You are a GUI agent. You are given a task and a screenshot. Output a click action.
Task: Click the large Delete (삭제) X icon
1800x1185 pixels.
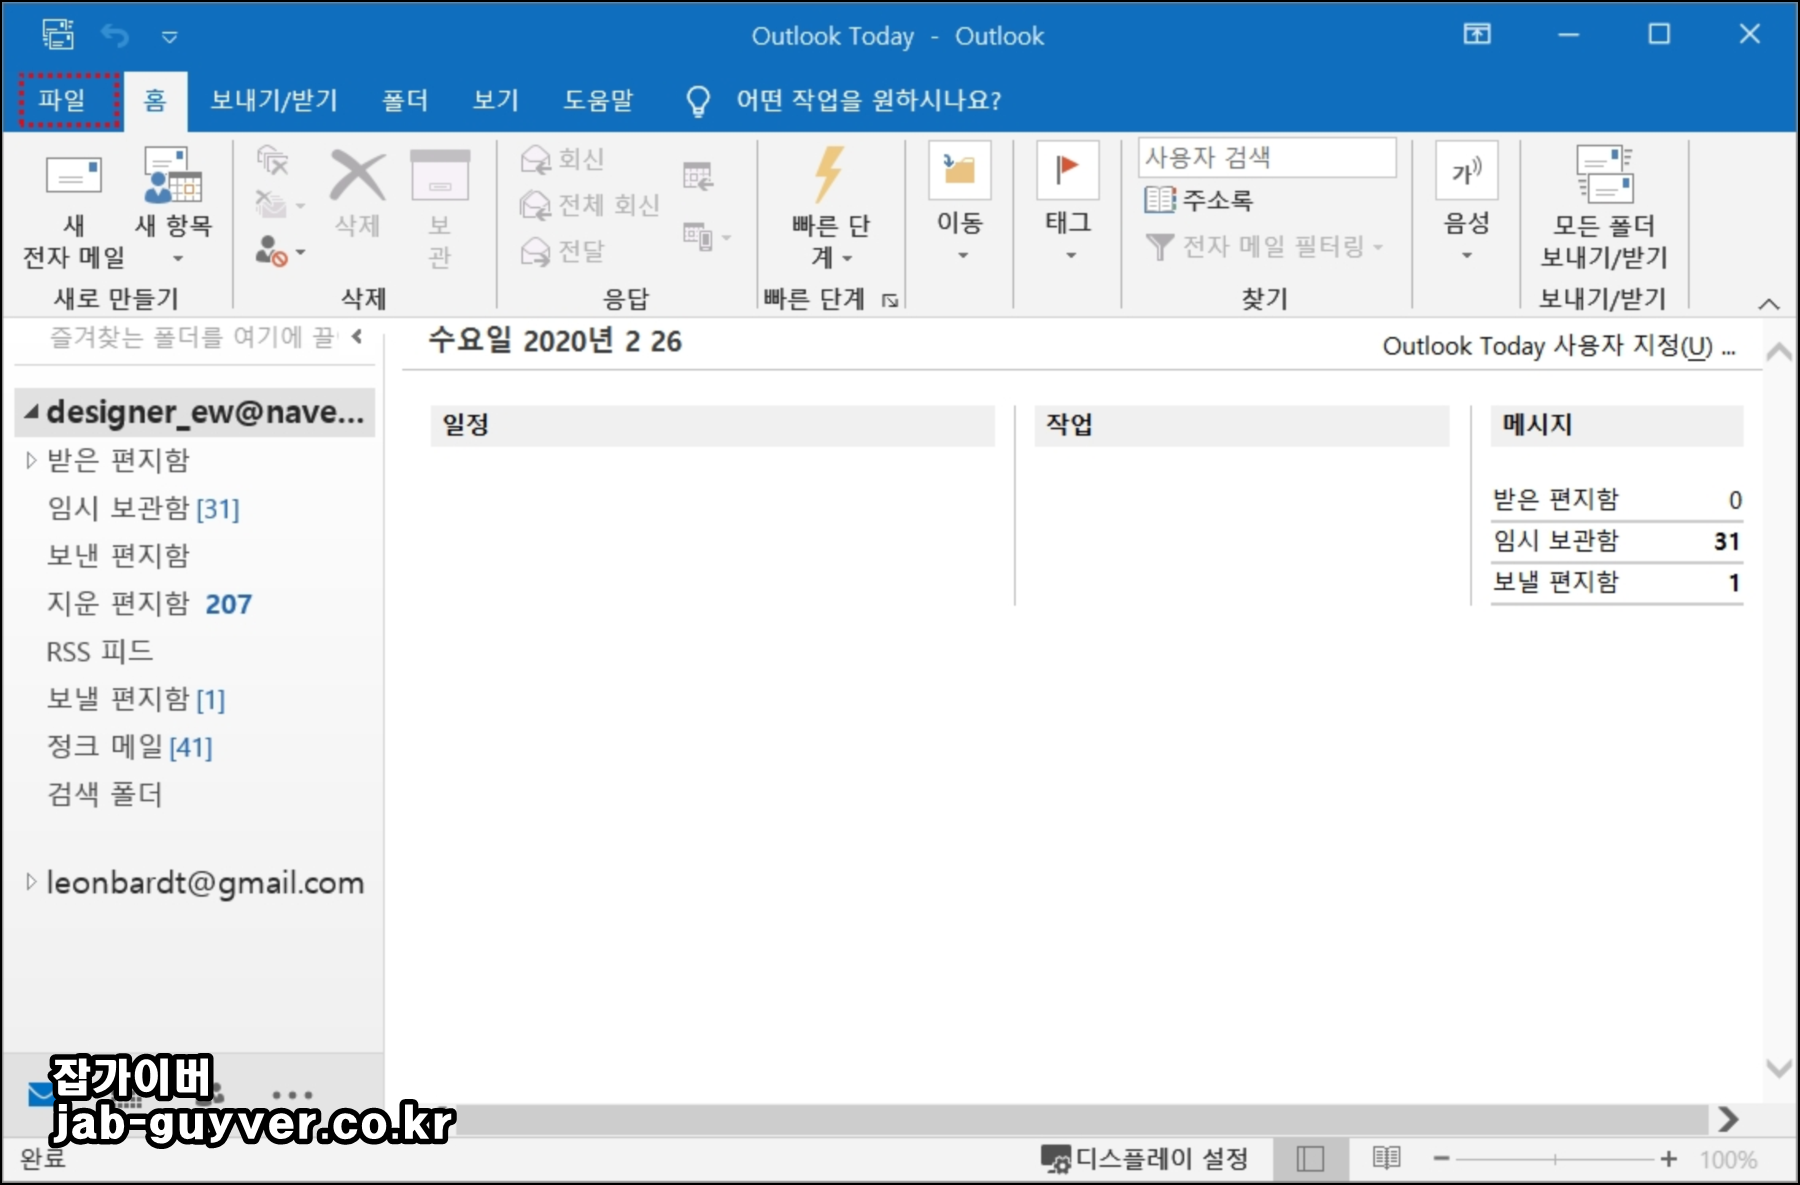point(357,176)
